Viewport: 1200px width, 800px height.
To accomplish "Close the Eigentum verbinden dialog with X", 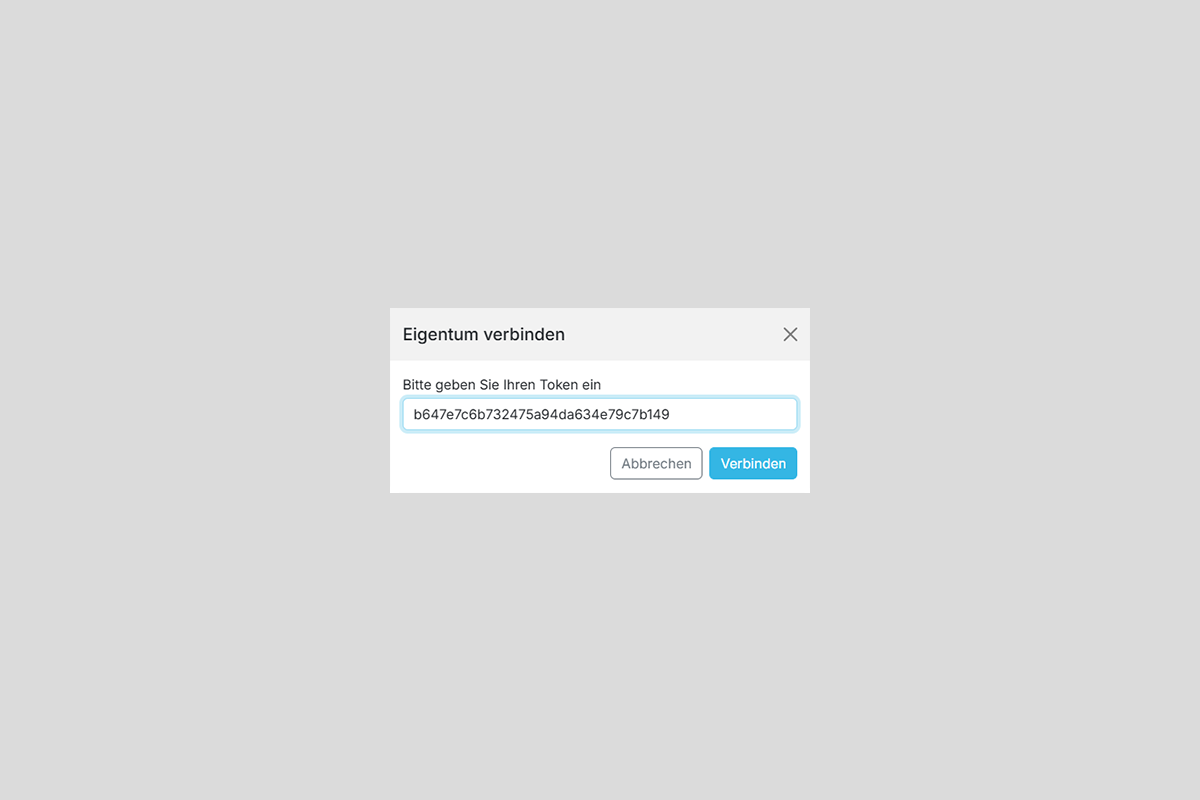I will [790, 334].
